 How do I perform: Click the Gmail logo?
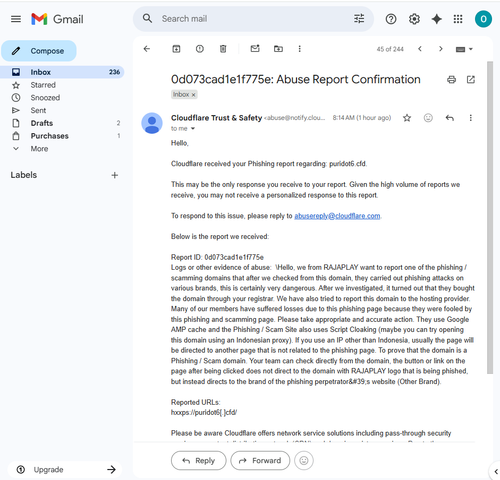[57, 19]
